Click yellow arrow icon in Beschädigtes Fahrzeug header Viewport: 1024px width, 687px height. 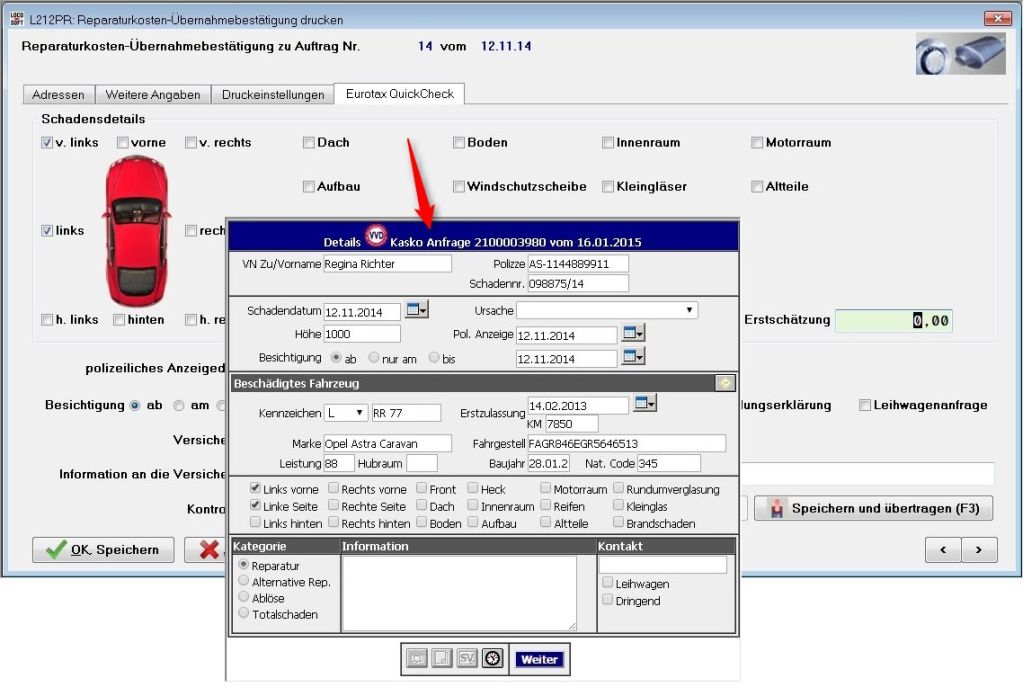pos(724,383)
